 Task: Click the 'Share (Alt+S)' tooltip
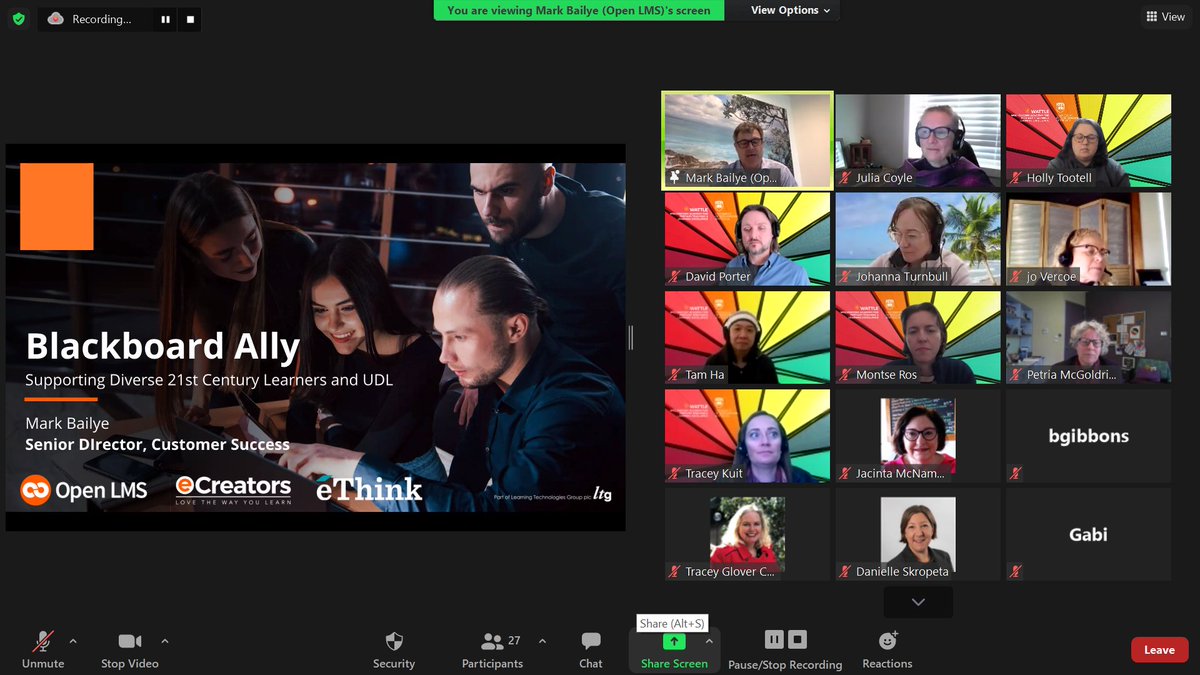(672, 623)
